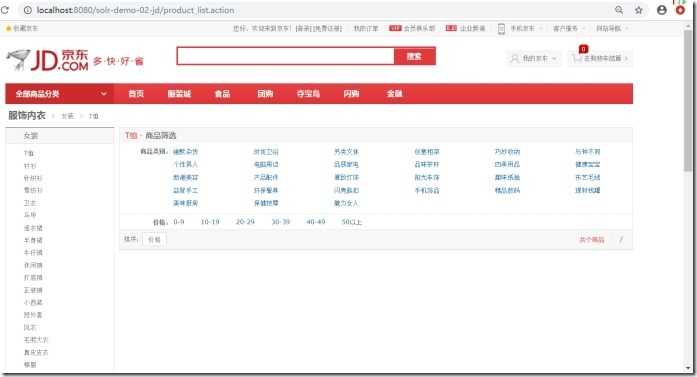Viewport: 697px width, 377px height.
Task: Click 产品配件 category filter
Action: [x=266, y=177]
